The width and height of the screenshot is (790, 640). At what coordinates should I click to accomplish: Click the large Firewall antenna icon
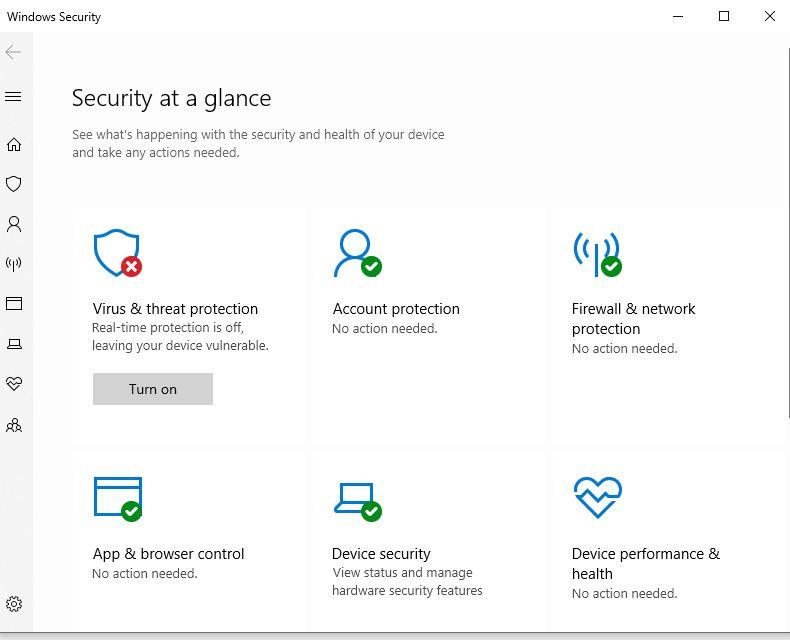click(x=598, y=254)
